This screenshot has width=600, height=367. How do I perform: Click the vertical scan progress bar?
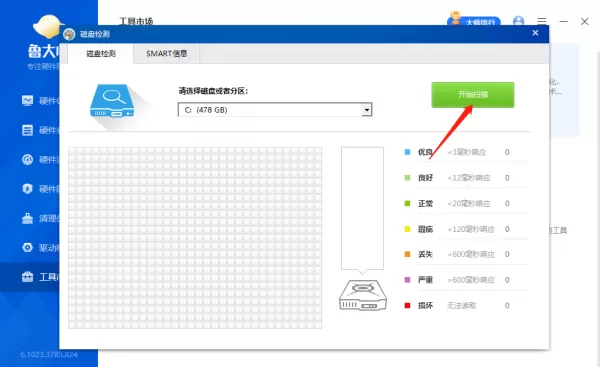tap(362, 208)
